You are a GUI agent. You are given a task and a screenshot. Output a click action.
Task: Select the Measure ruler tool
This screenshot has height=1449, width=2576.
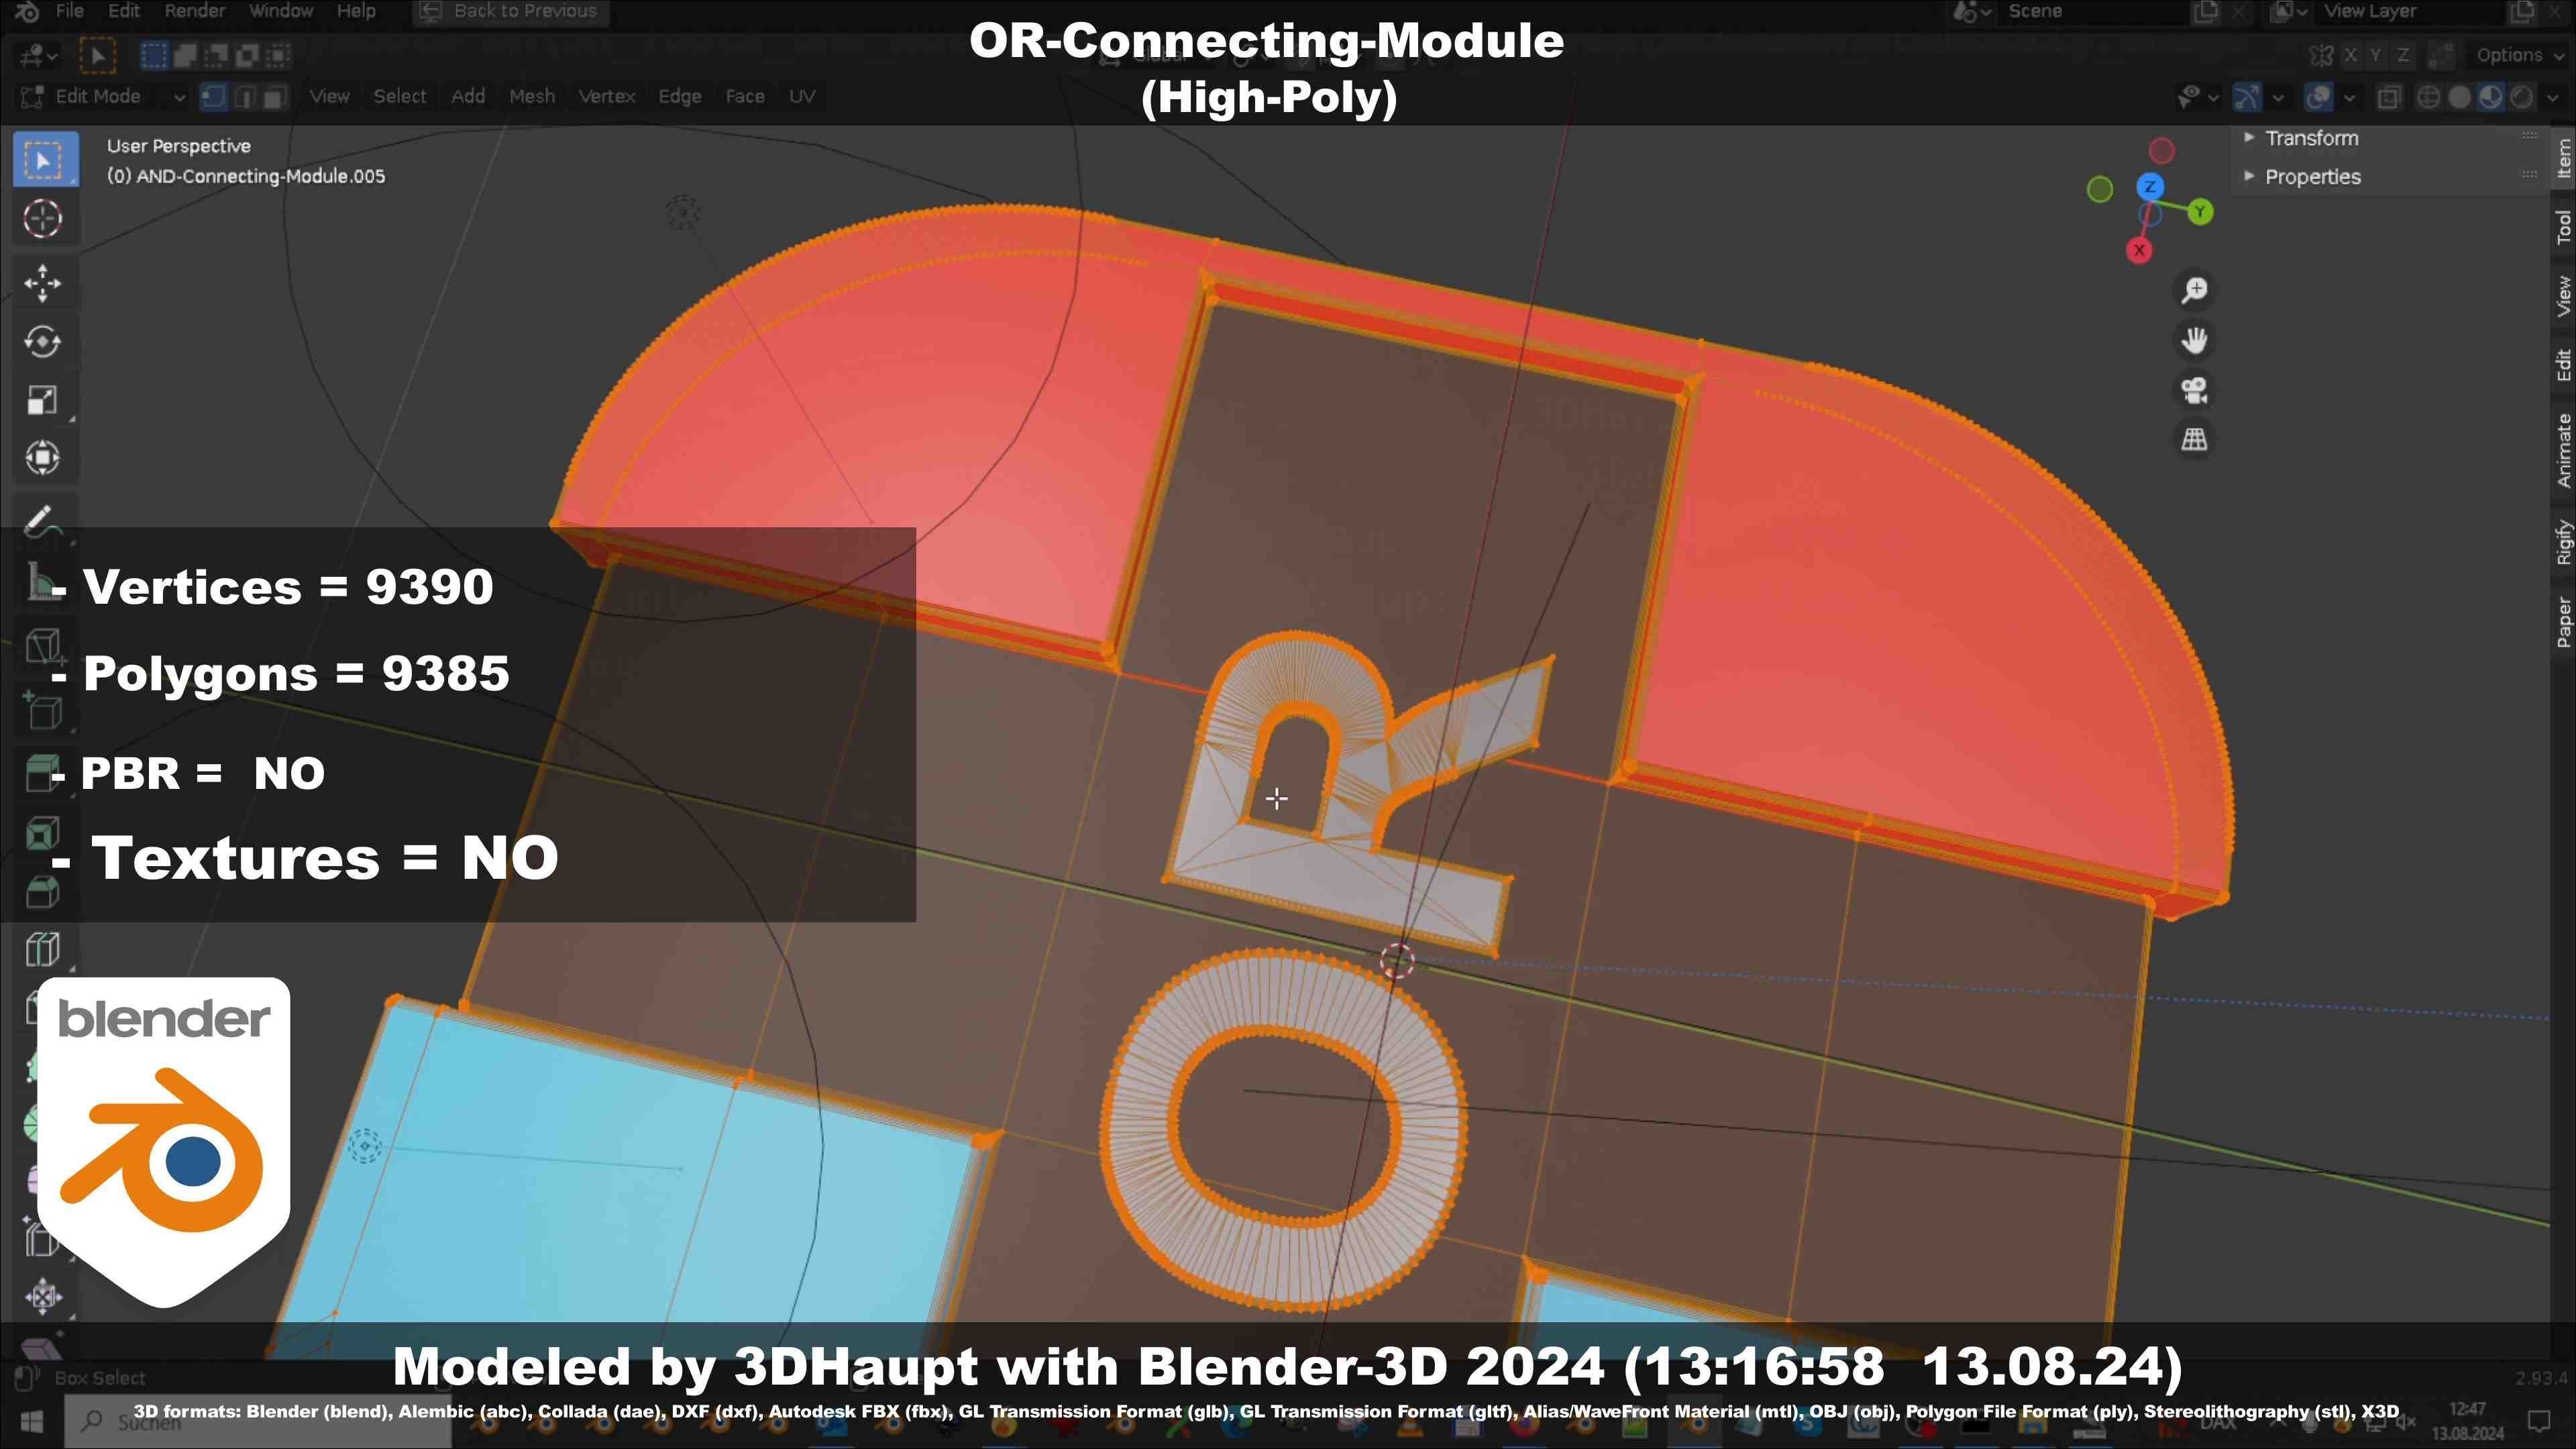tap(43, 581)
